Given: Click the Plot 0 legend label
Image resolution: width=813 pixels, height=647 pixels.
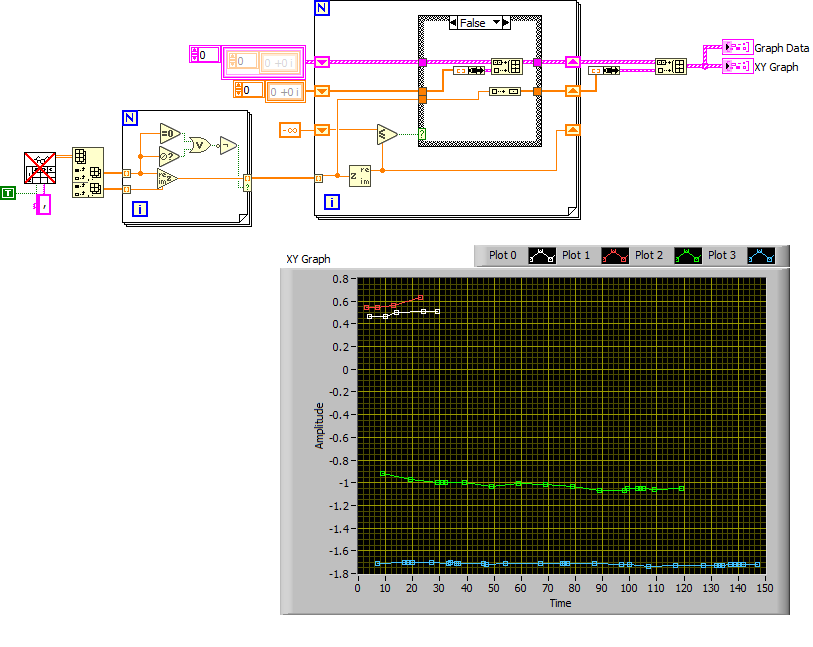Looking at the screenshot, I should [x=502, y=255].
